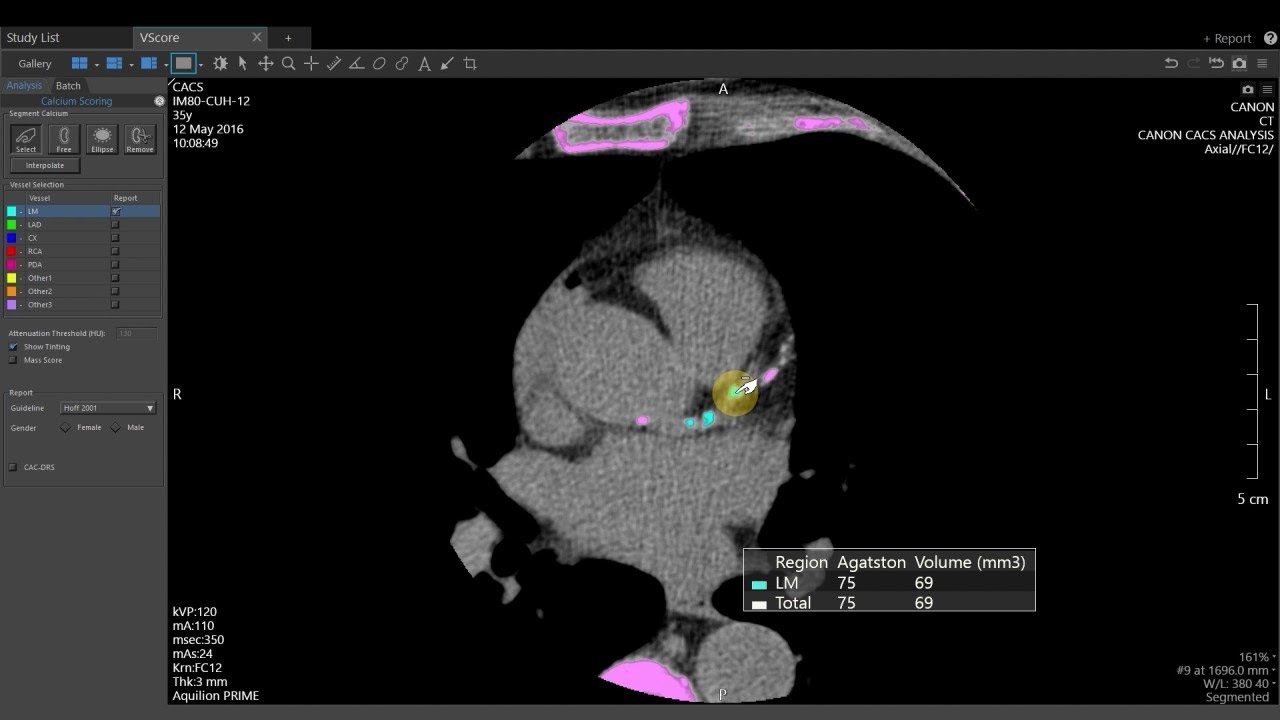Select the Segment Calcium Select tool
The height and width of the screenshot is (720, 1280).
tap(26, 139)
